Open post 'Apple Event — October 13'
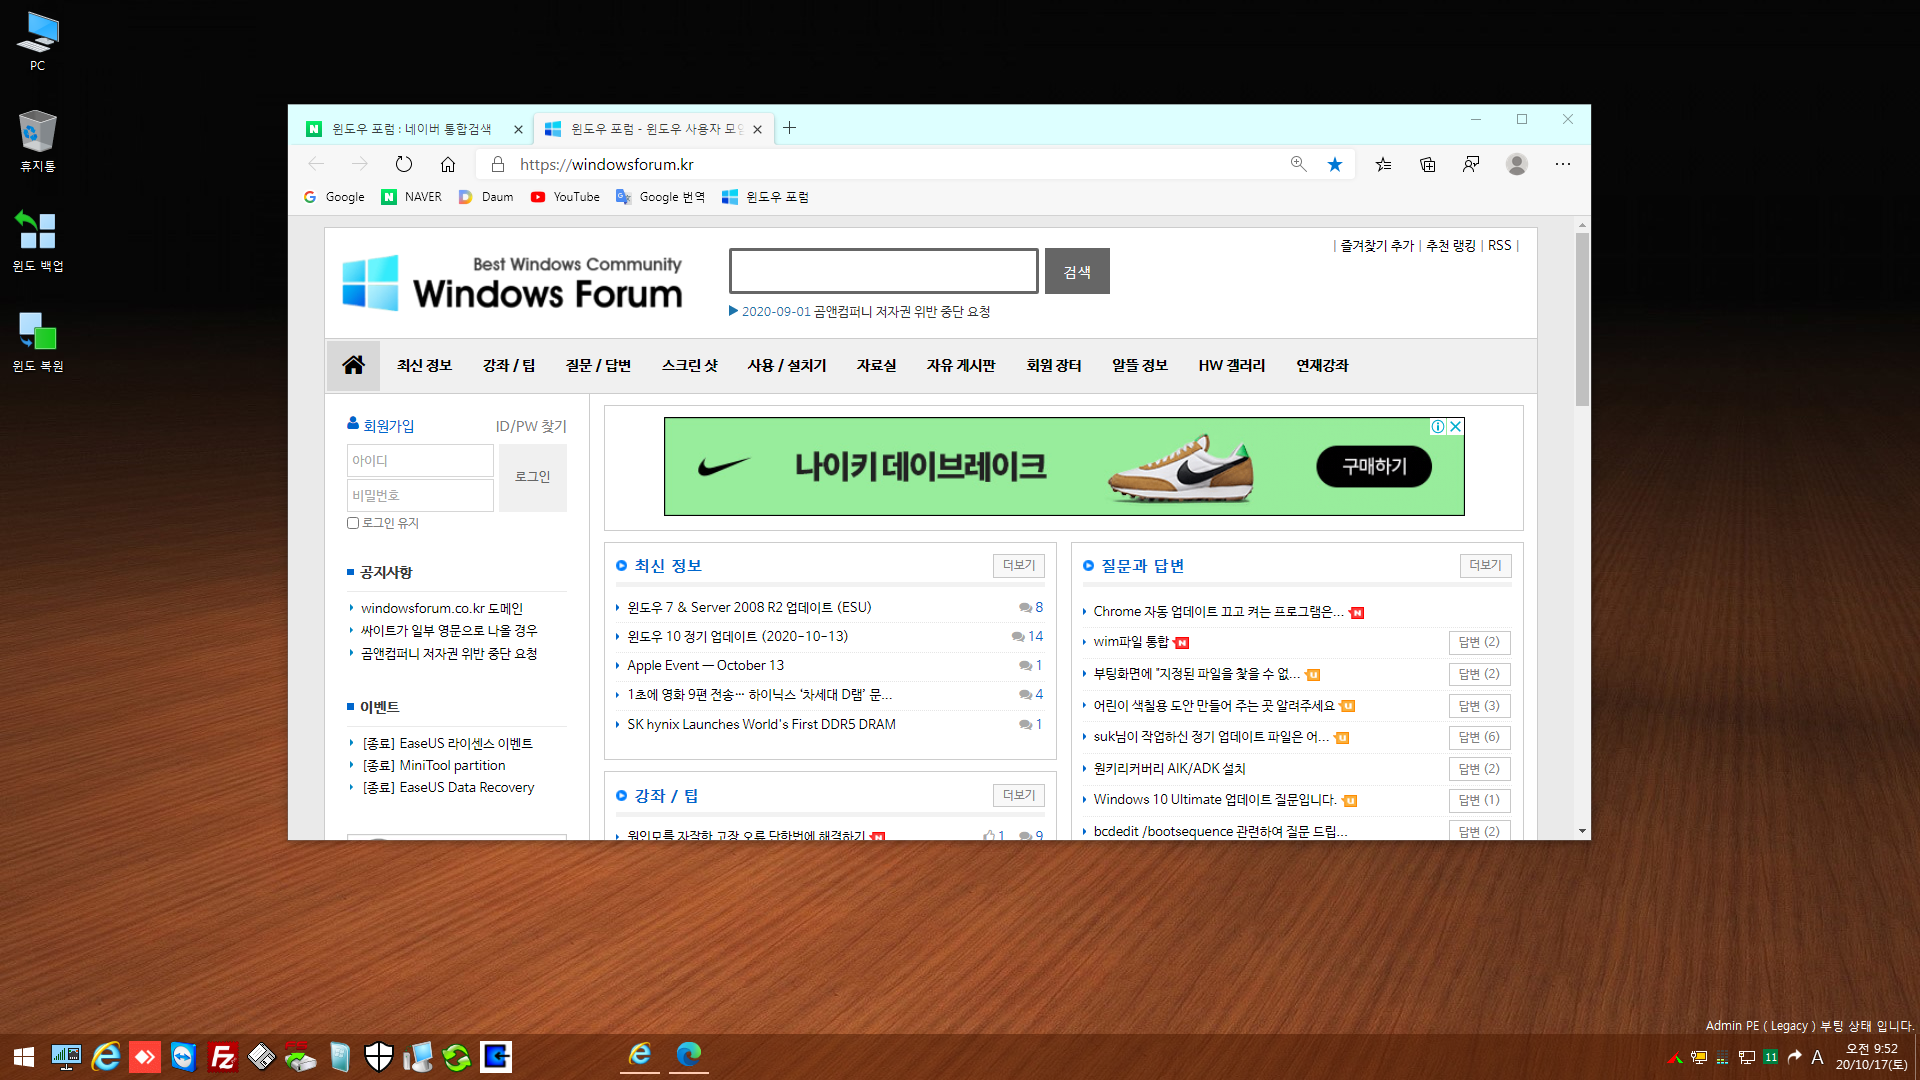 pos(705,665)
